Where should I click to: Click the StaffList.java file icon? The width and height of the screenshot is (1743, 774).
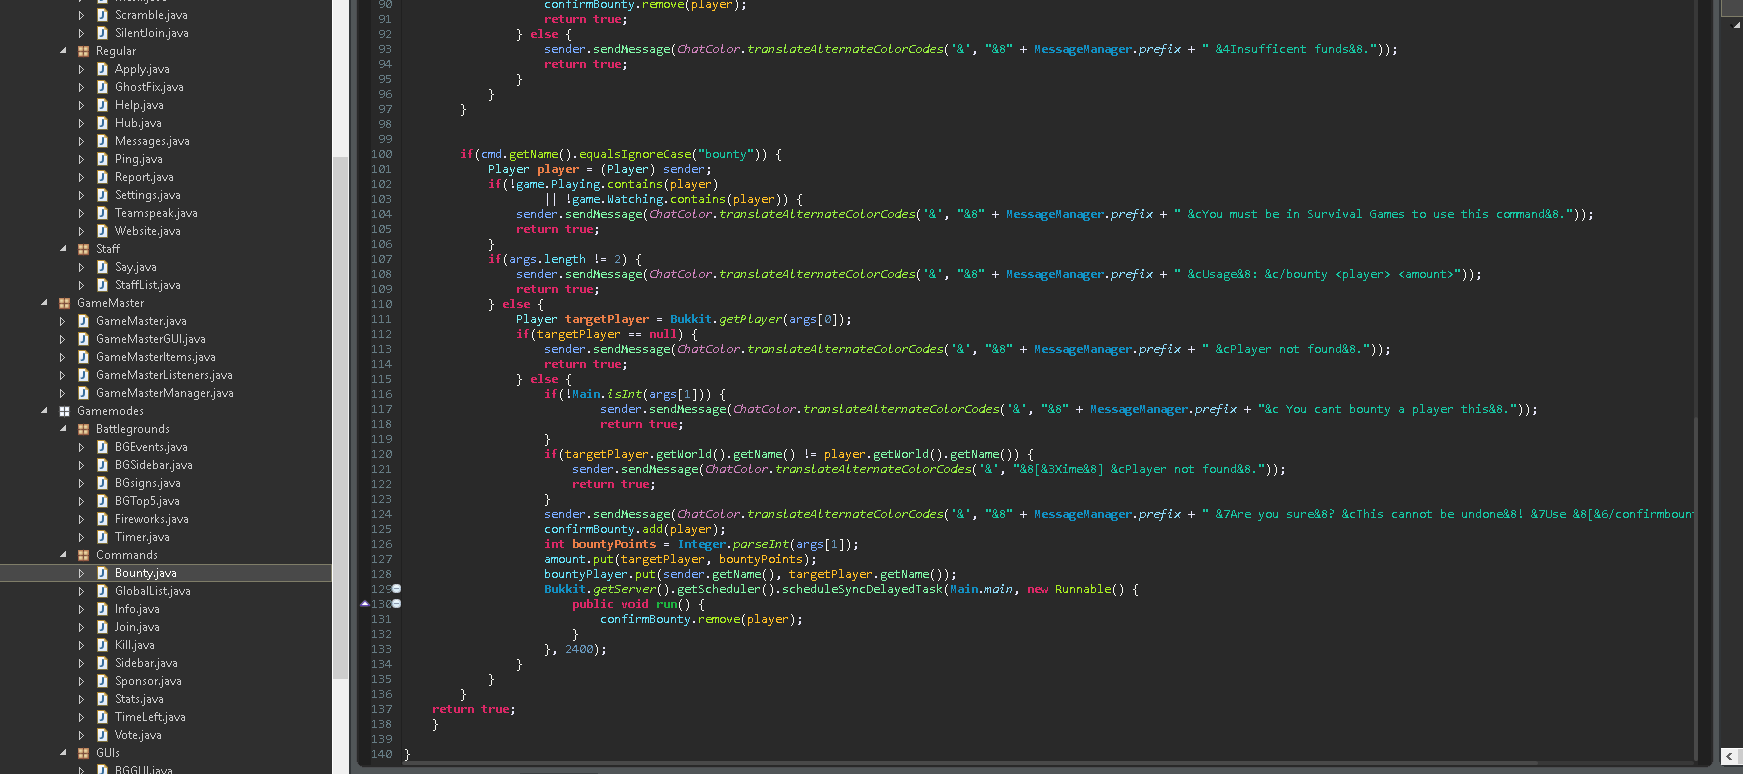pyautogui.click(x=102, y=285)
